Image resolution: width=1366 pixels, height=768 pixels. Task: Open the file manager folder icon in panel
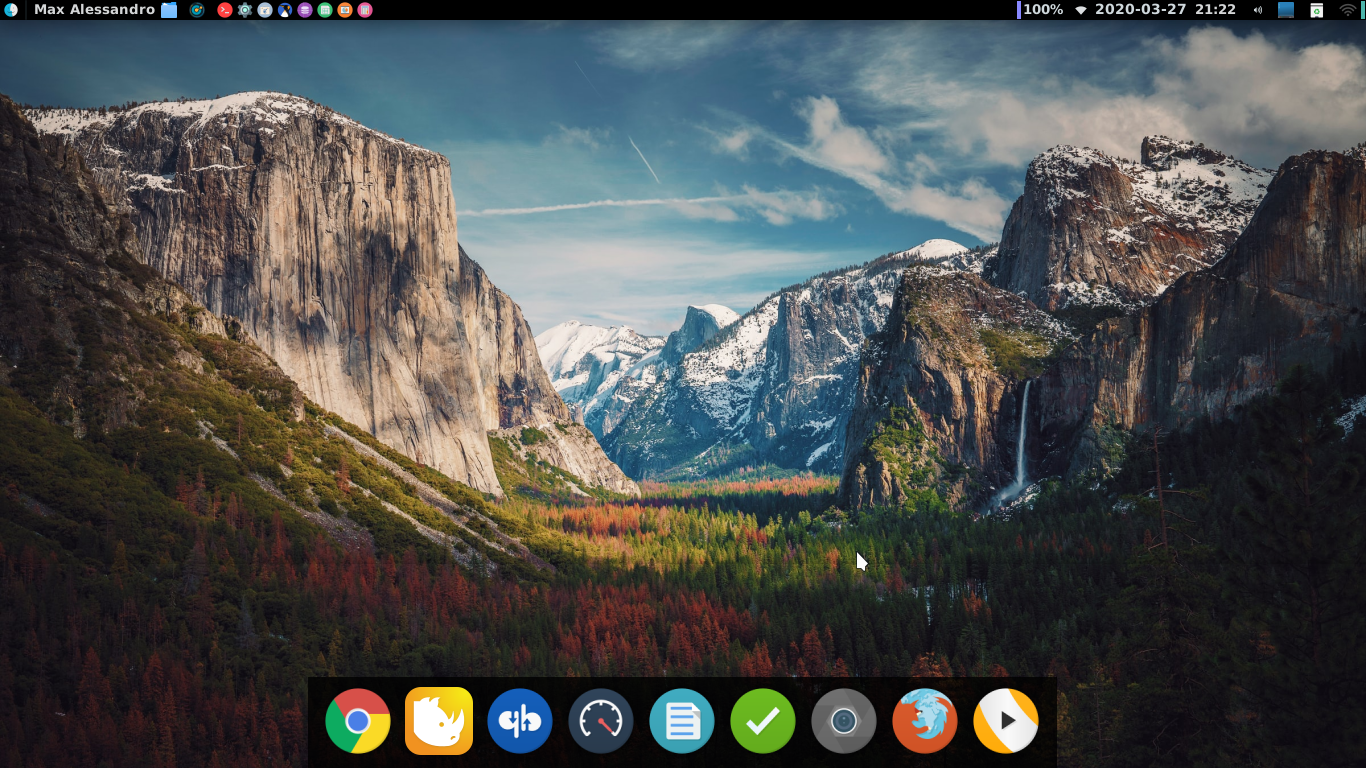(169, 10)
